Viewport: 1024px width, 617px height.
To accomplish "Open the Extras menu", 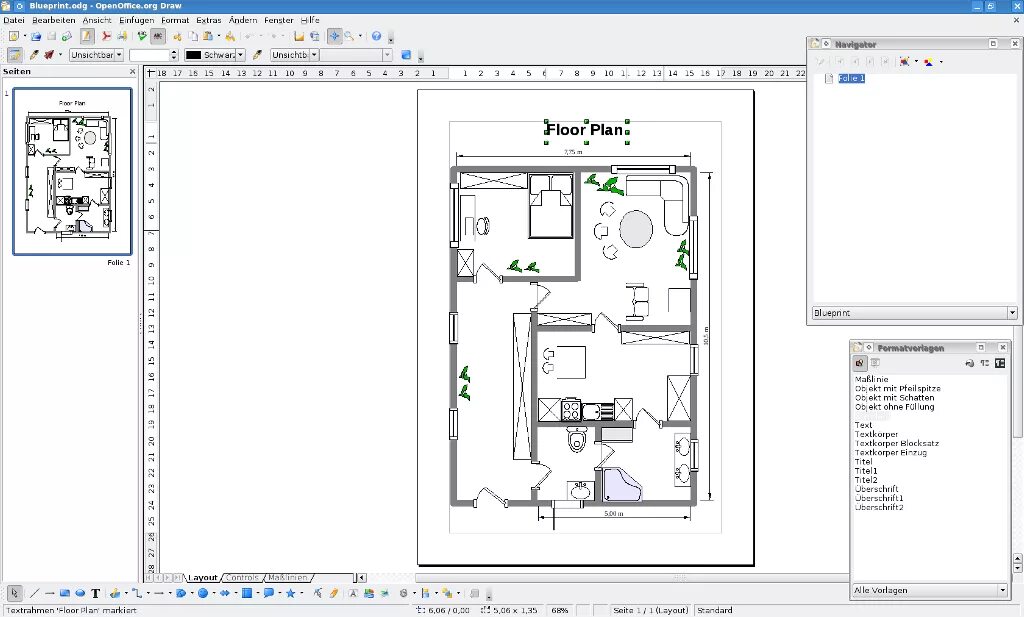I will click(208, 20).
